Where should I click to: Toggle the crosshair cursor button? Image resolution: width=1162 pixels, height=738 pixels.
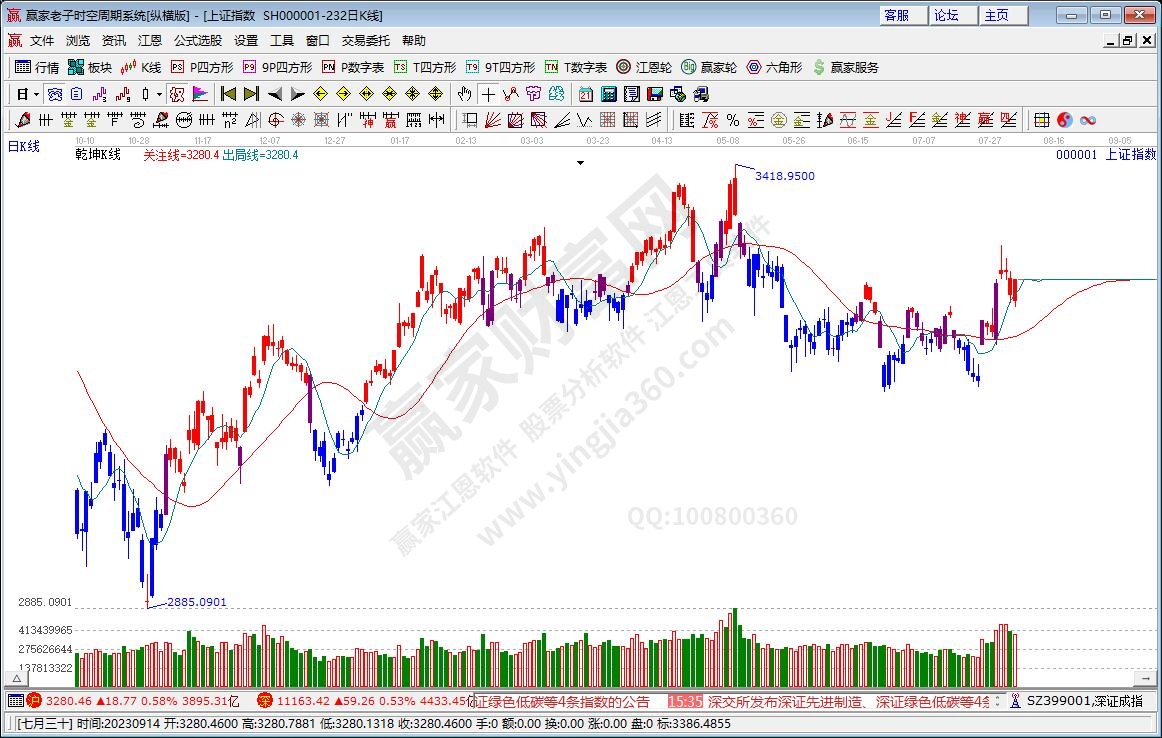488,94
